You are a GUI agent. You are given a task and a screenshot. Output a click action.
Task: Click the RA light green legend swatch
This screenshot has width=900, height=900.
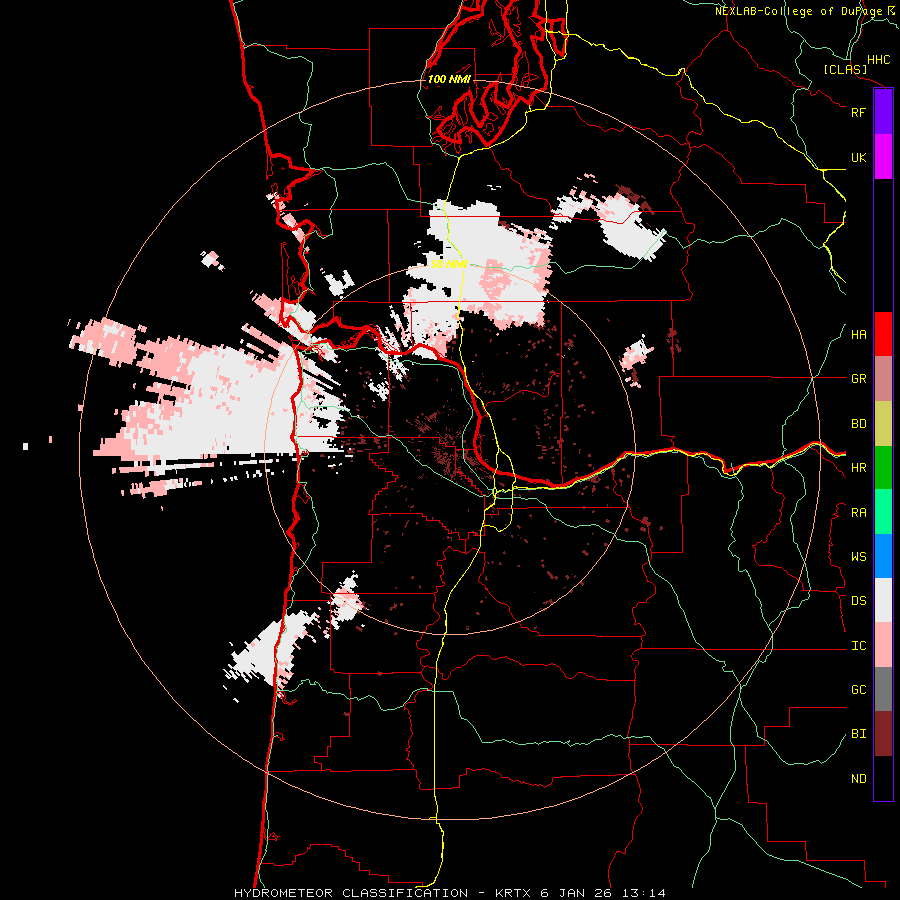pyautogui.click(x=883, y=512)
